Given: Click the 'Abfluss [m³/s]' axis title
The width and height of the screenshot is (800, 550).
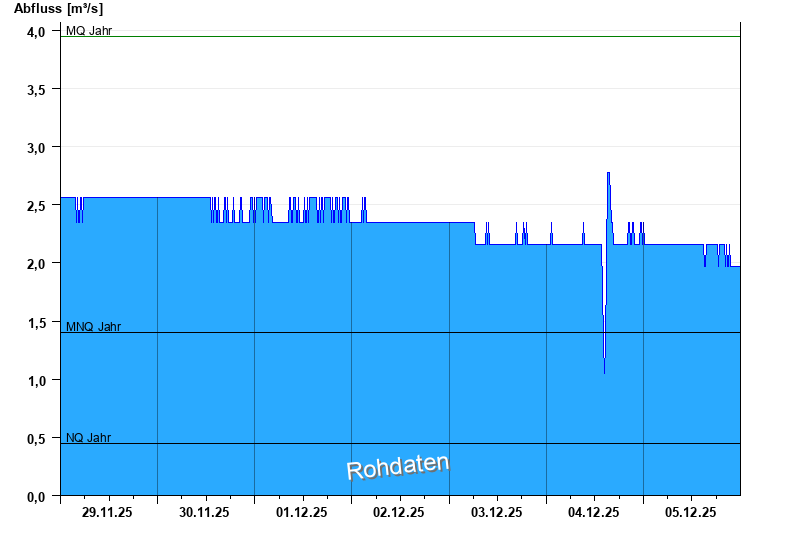Looking at the screenshot, I should (x=58, y=9).
